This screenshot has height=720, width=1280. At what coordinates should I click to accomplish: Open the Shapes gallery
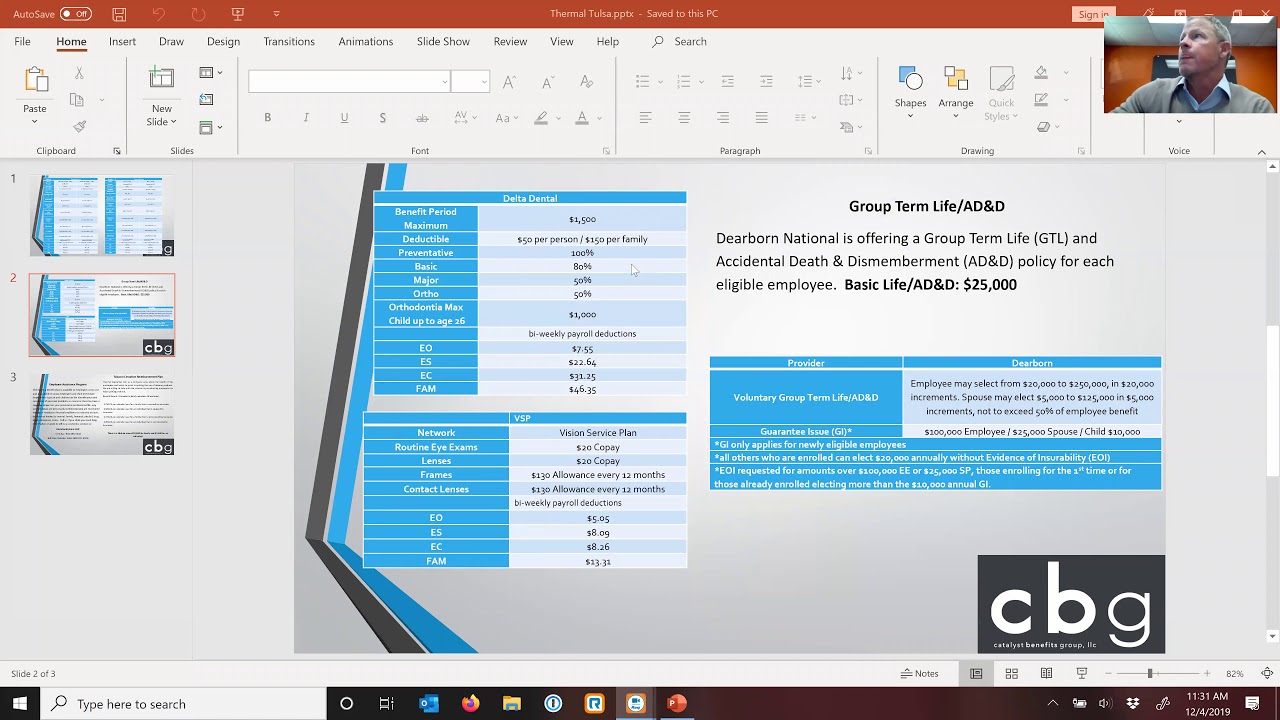tap(910, 92)
